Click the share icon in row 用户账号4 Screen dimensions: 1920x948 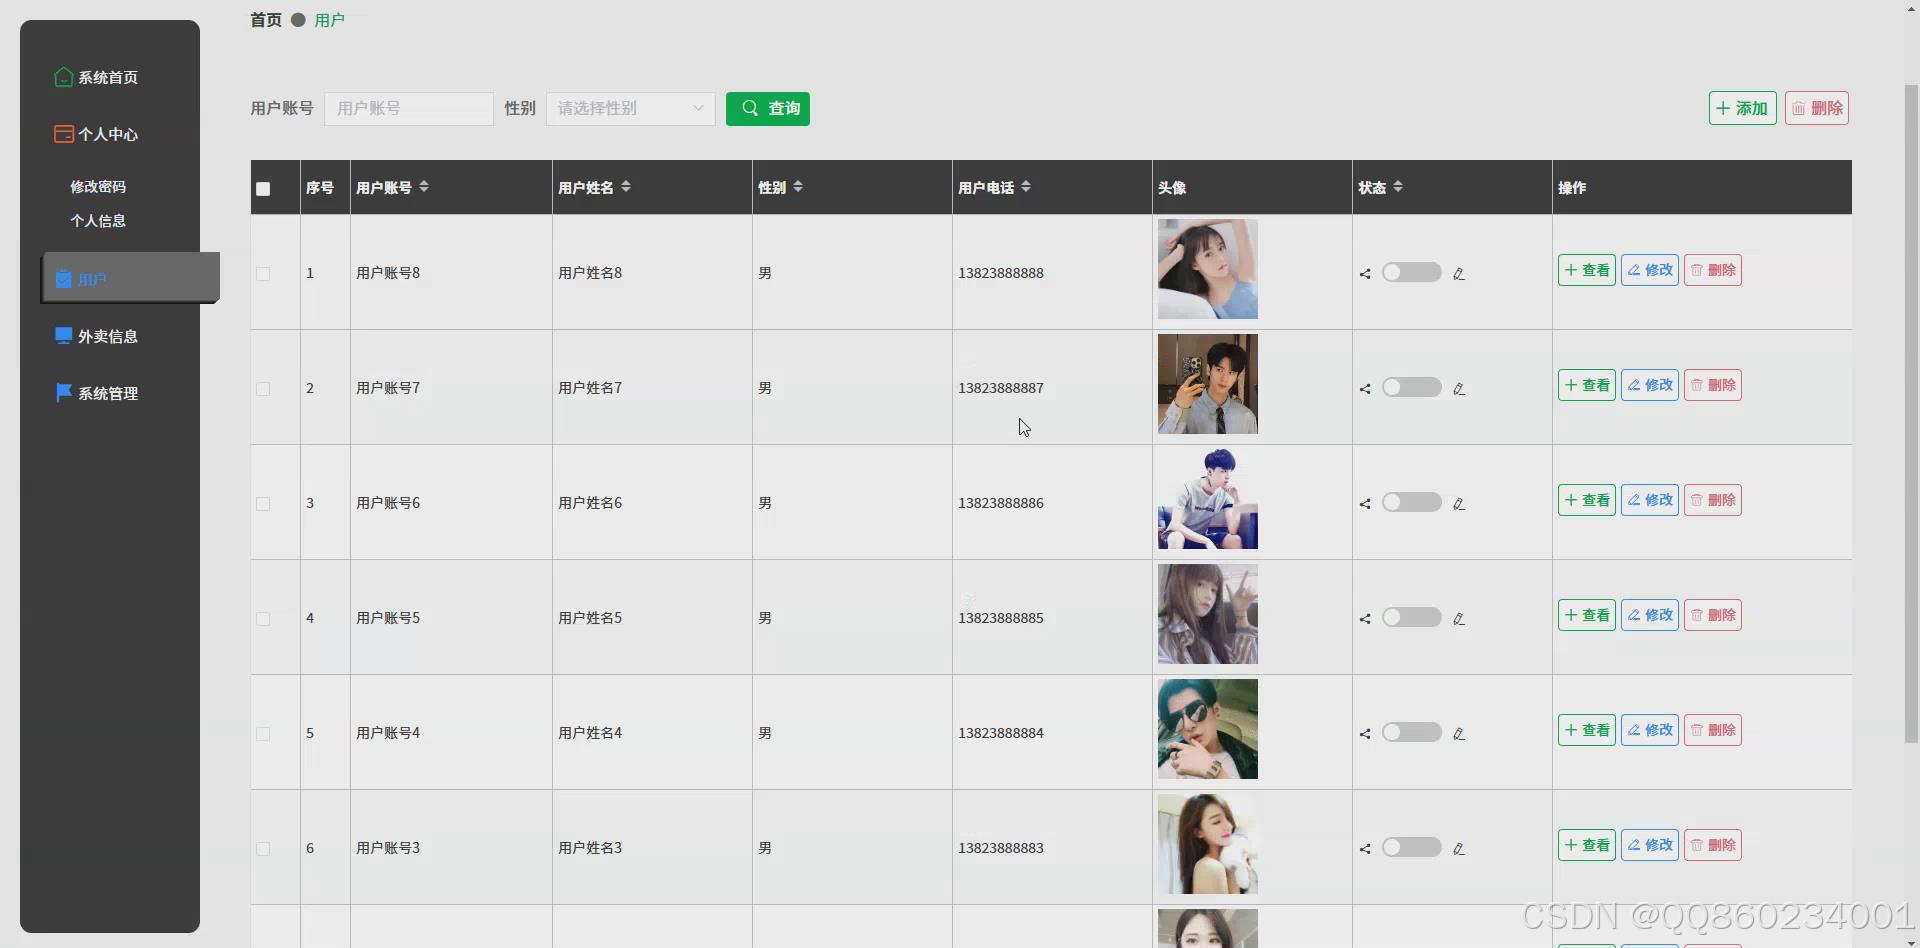pyautogui.click(x=1365, y=734)
